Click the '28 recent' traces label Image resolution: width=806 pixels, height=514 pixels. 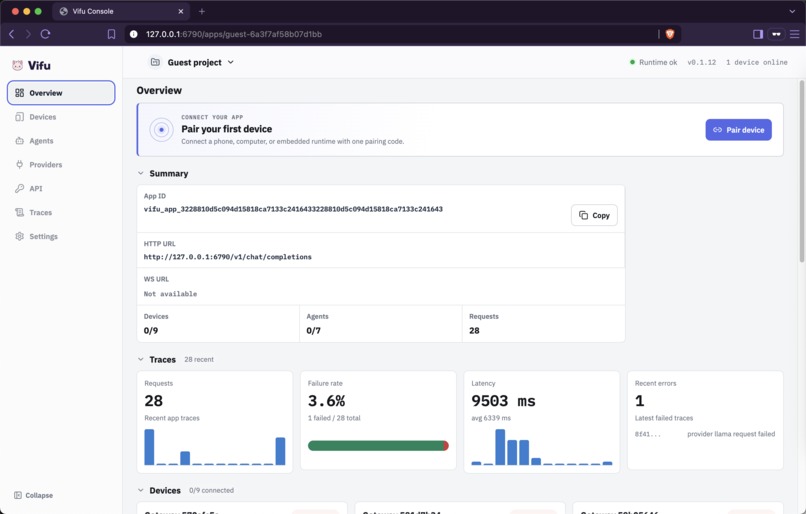click(199, 359)
